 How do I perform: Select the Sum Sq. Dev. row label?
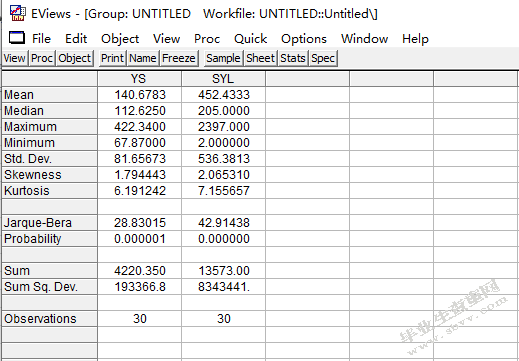coord(49,287)
